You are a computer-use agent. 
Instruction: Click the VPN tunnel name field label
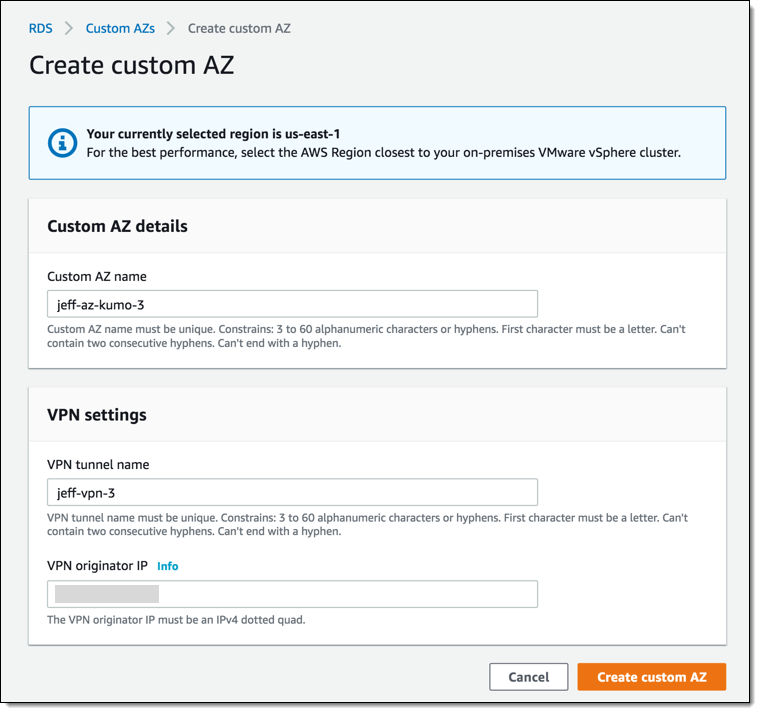(x=98, y=465)
